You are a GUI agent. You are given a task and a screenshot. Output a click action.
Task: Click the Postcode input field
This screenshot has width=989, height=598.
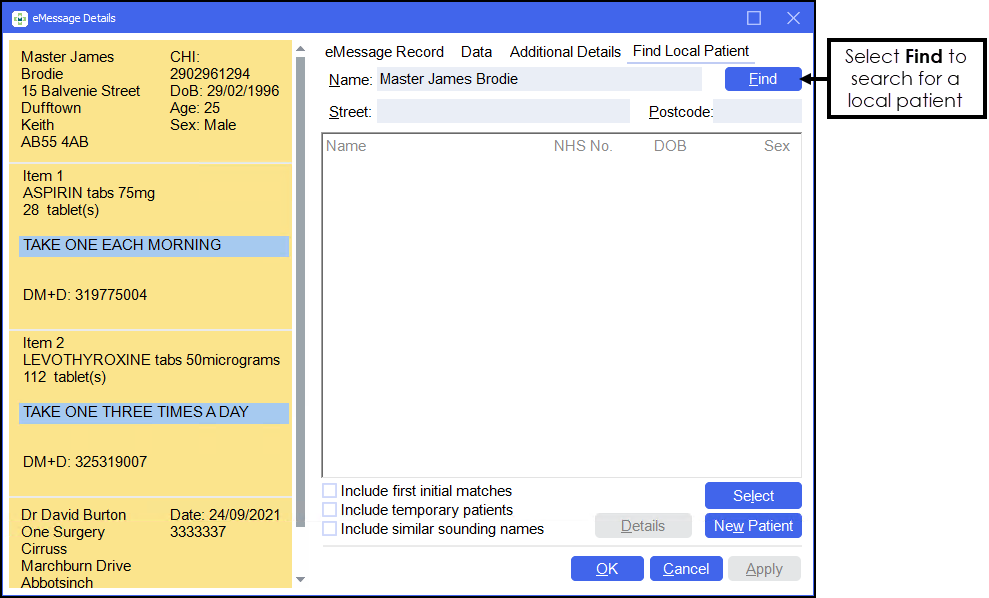tap(758, 112)
